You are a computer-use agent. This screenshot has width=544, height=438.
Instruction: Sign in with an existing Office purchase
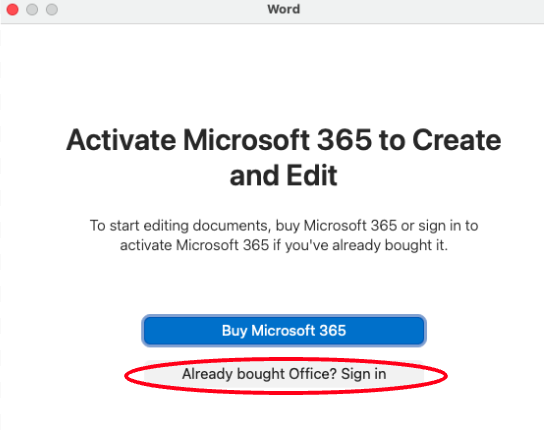[x=284, y=374]
